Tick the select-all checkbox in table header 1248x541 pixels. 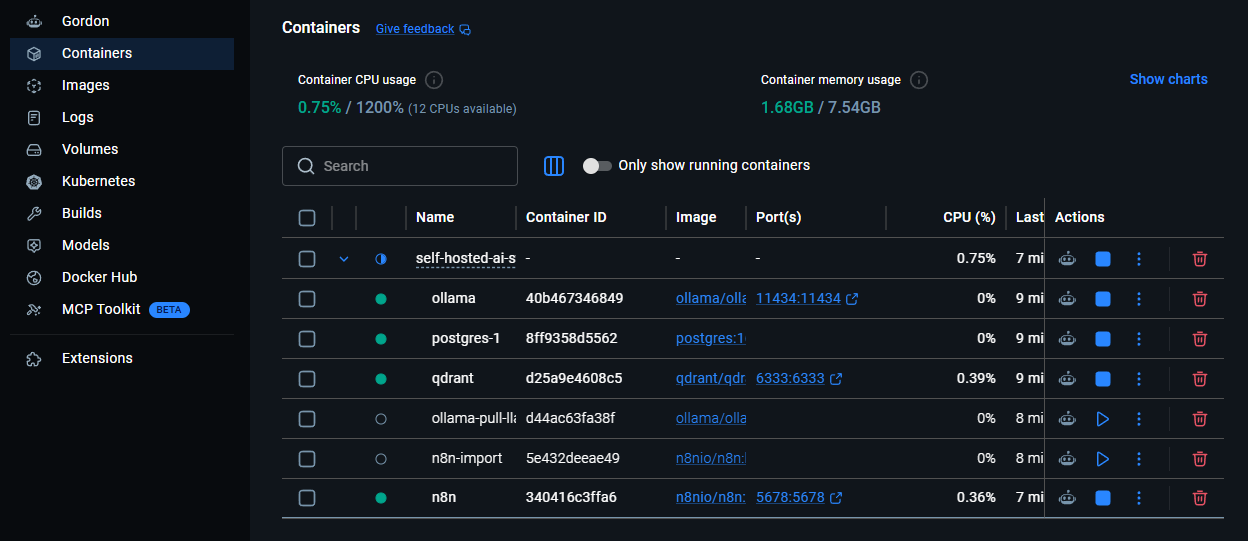pos(307,218)
